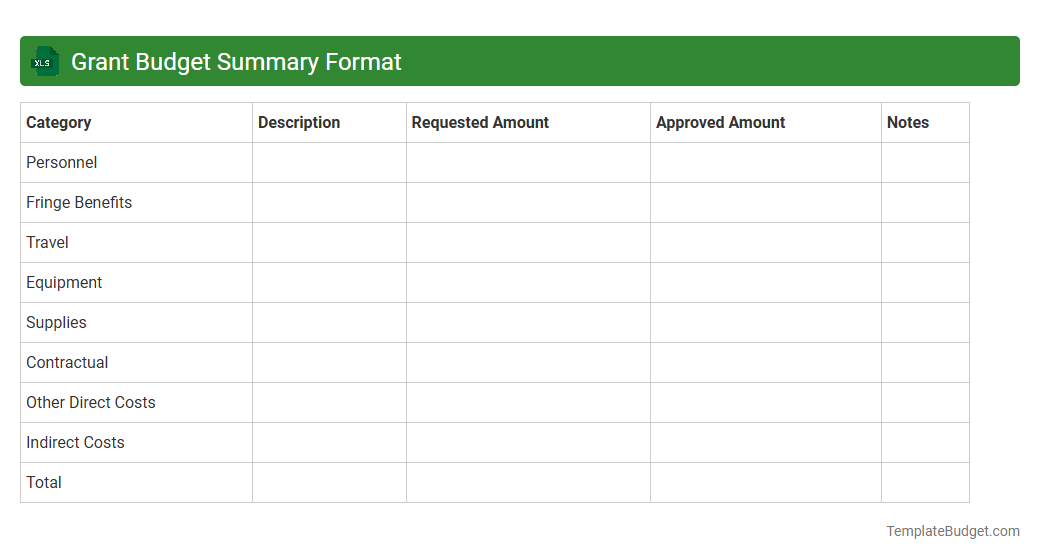
Task: Click the Description cell for Personnel
Action: (329, 163)
